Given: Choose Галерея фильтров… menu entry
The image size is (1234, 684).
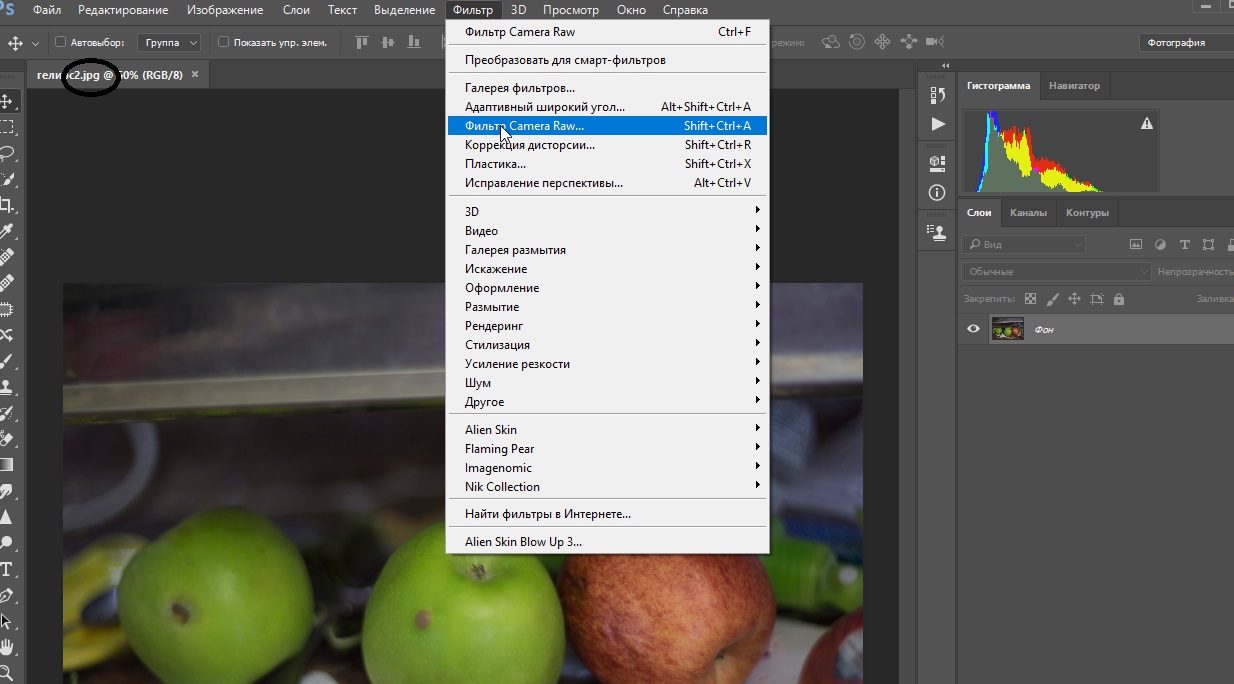Looking at the screenshot, I should [606, 88].
